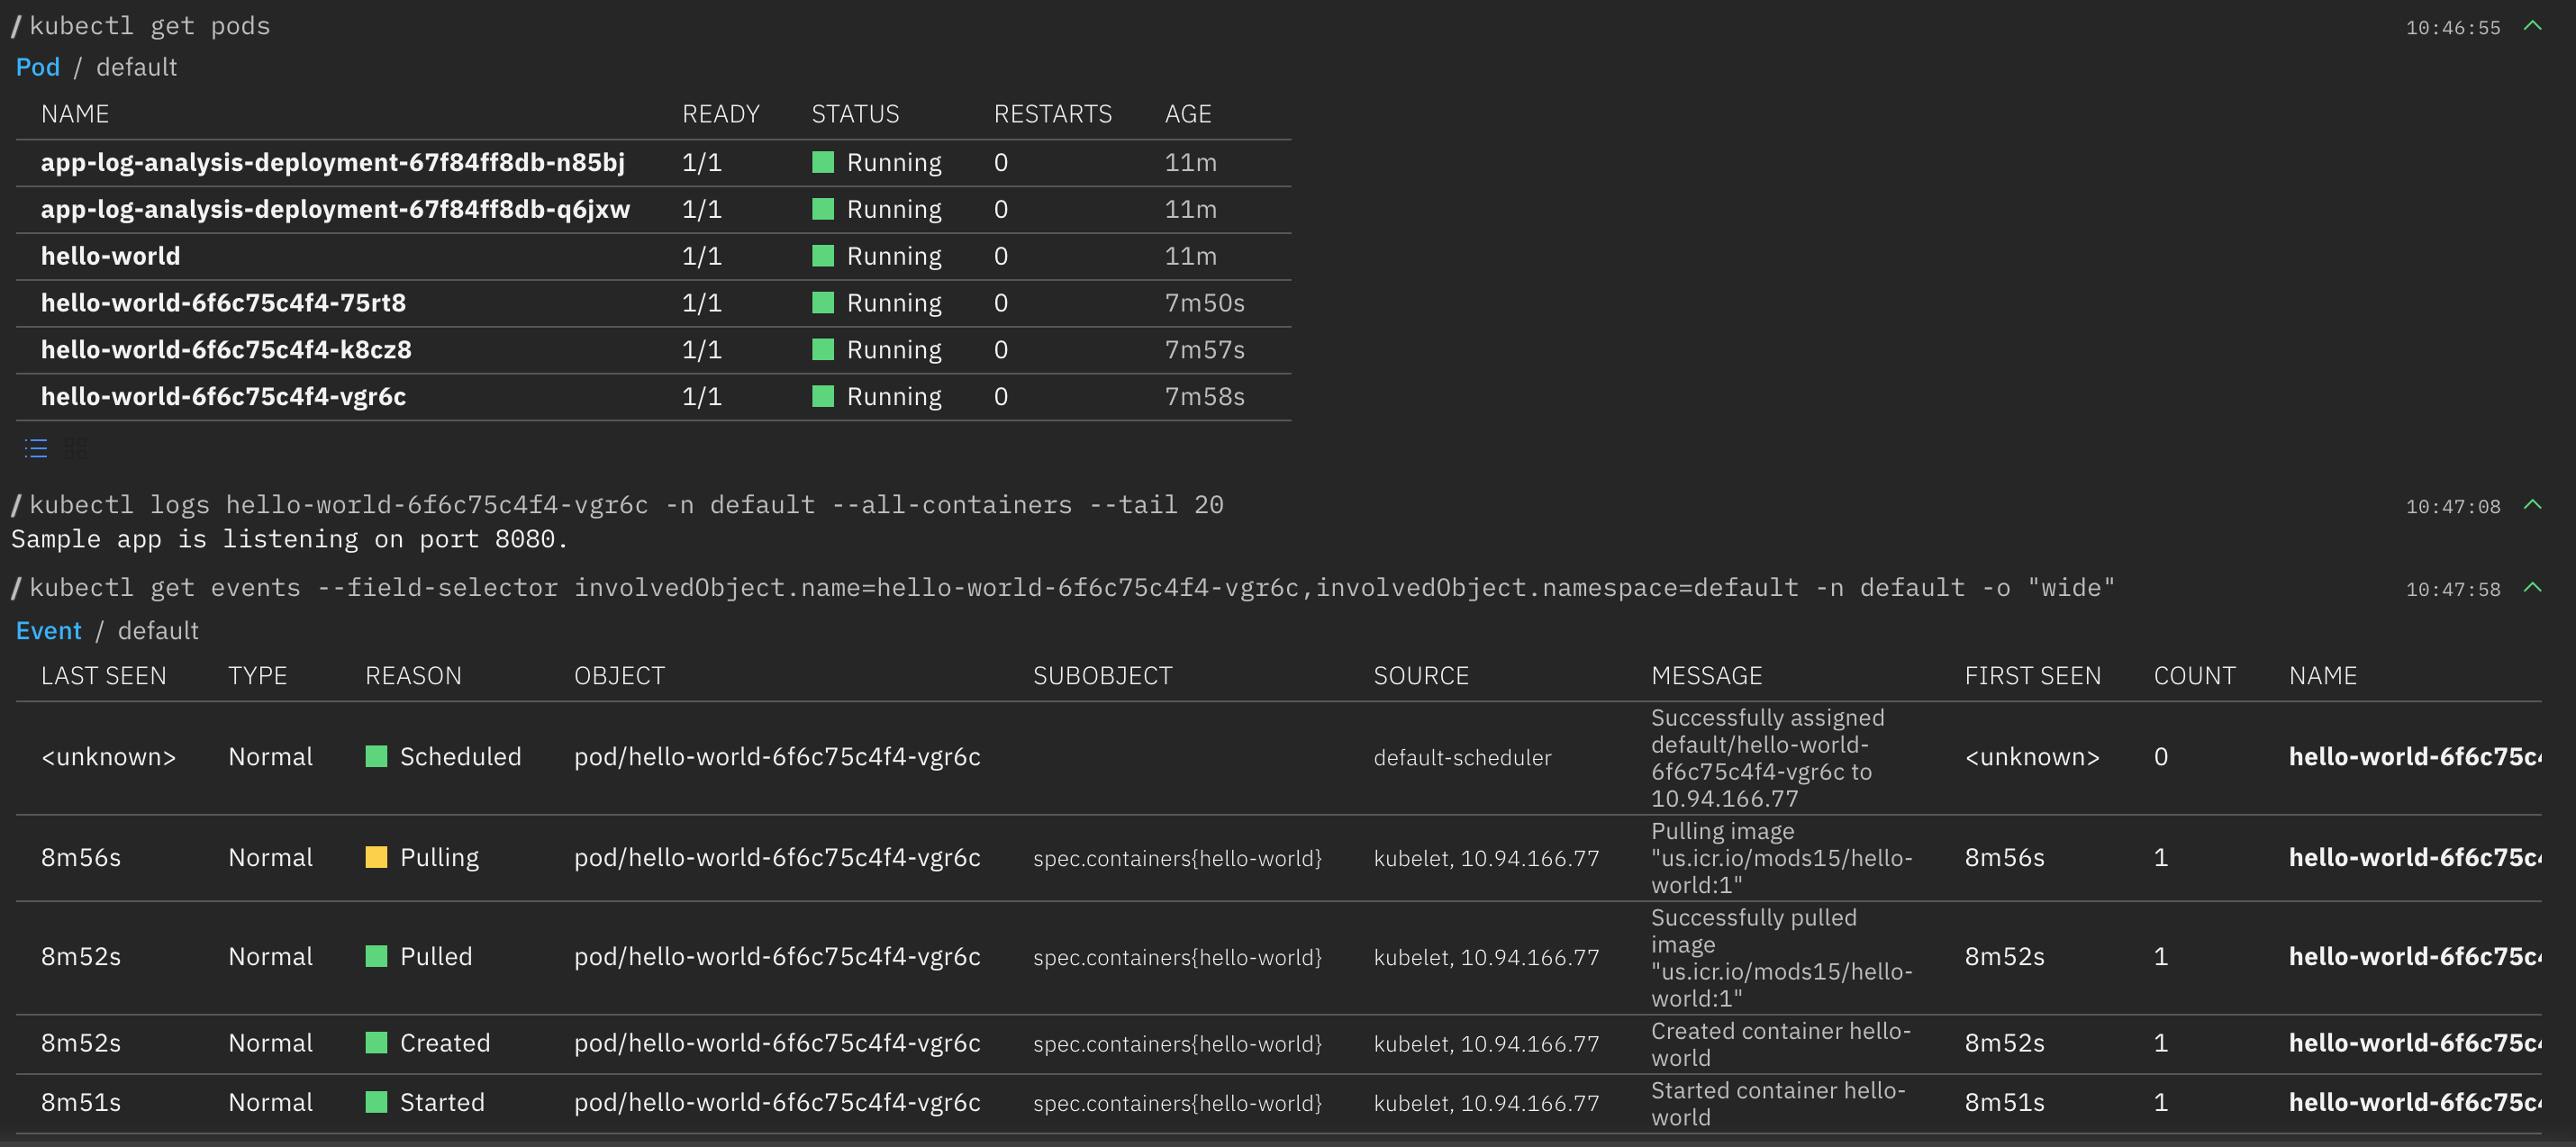Click green Created reason indicator

tap(376, 1043)
